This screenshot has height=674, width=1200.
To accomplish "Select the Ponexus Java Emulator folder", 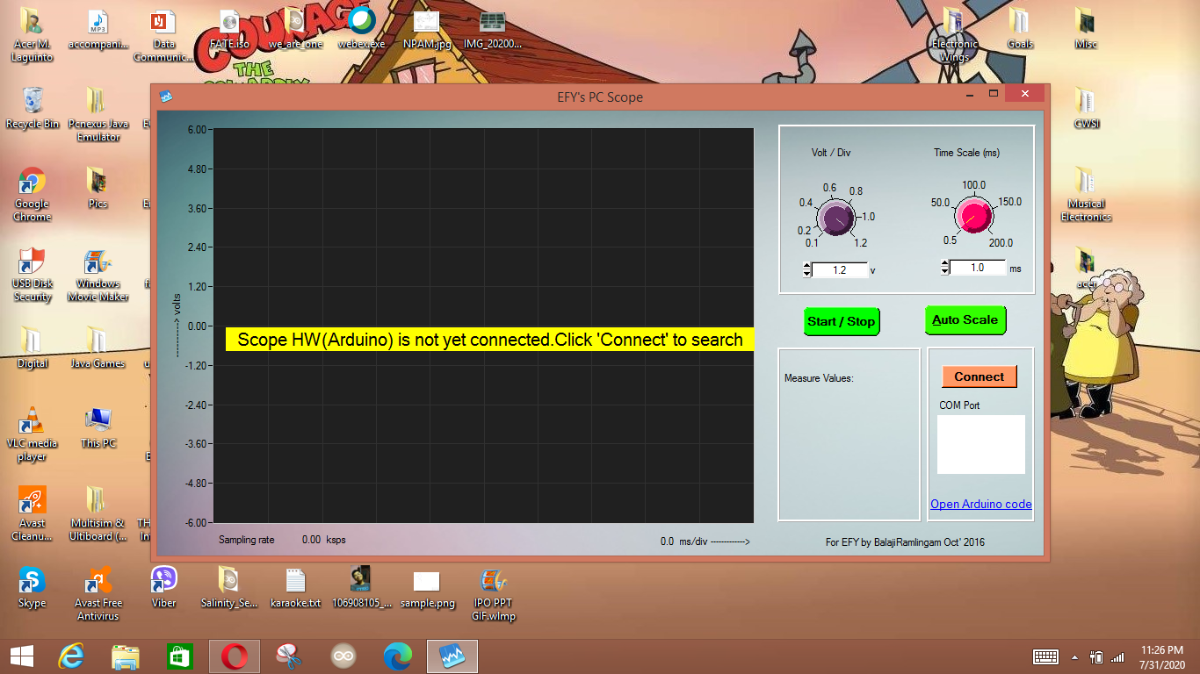I will (96, 115).
